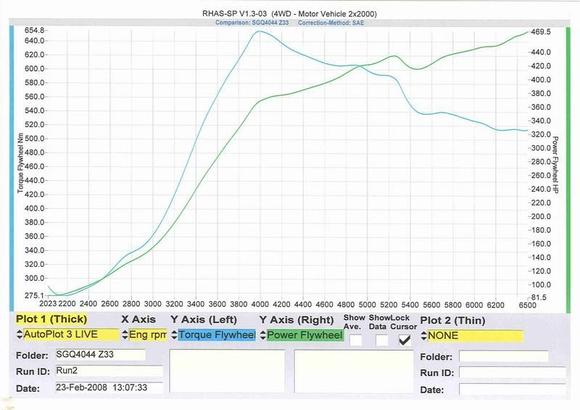Click the Plot 2 (Thin) heading

[x=453, y=320]
